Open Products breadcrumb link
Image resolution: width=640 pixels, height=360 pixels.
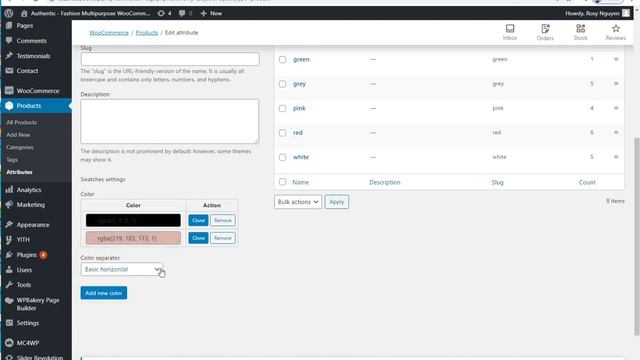click(147, 33)
